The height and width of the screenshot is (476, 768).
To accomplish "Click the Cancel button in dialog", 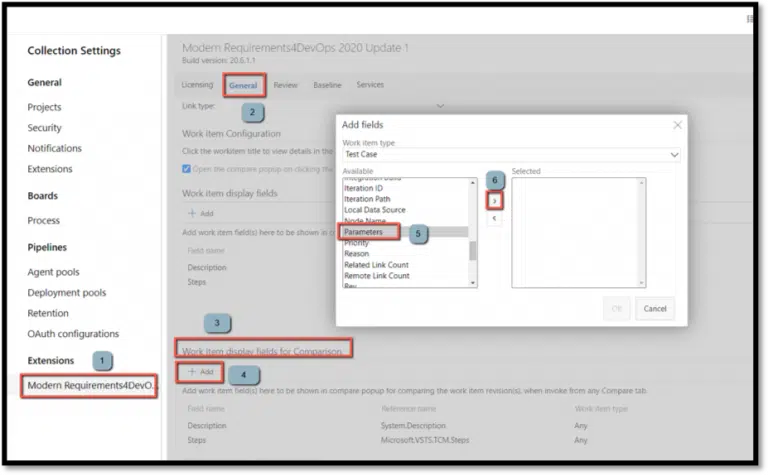I will [x=655, y=308].
